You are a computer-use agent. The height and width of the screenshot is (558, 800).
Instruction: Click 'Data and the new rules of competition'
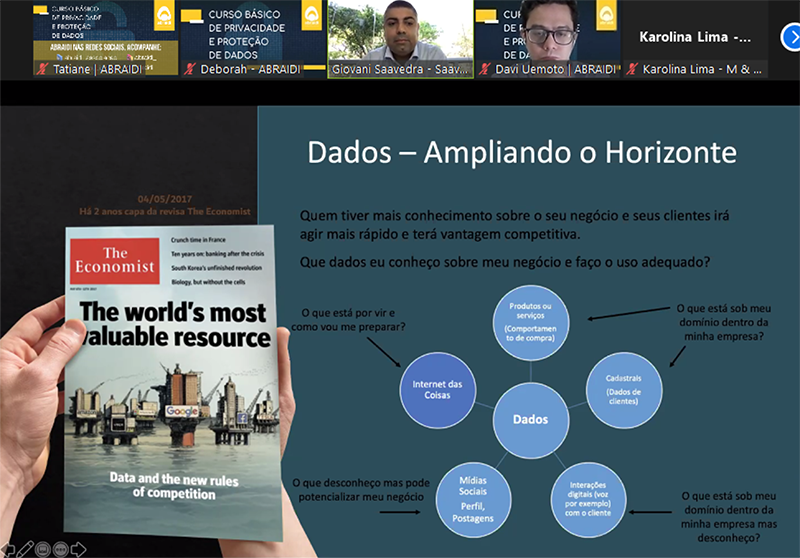pyautogui.click(x=174, y=486)
